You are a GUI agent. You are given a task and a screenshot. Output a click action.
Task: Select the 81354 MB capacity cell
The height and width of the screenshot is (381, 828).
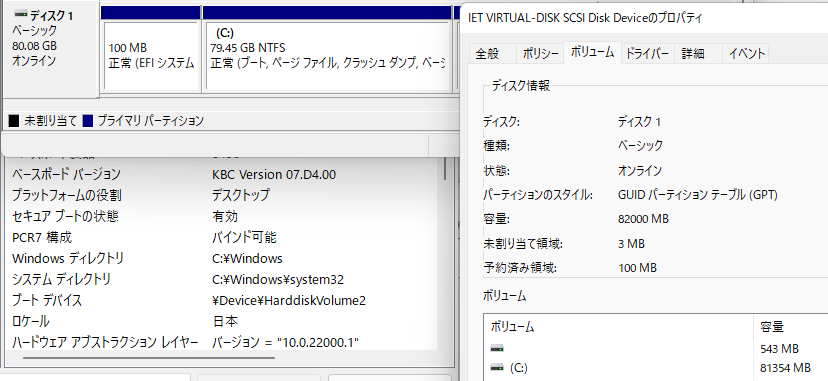point(785,368)
